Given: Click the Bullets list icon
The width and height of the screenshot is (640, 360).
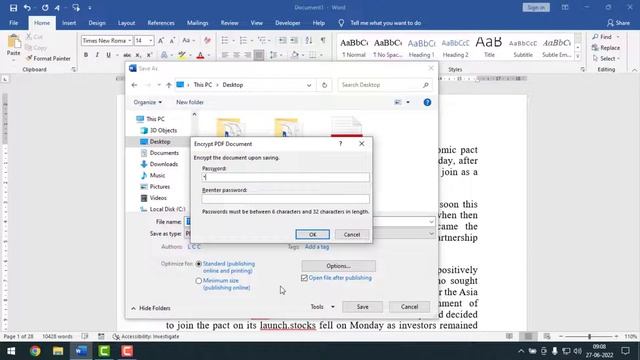Looking at the screenshot, I should click(x=225, y=40).
